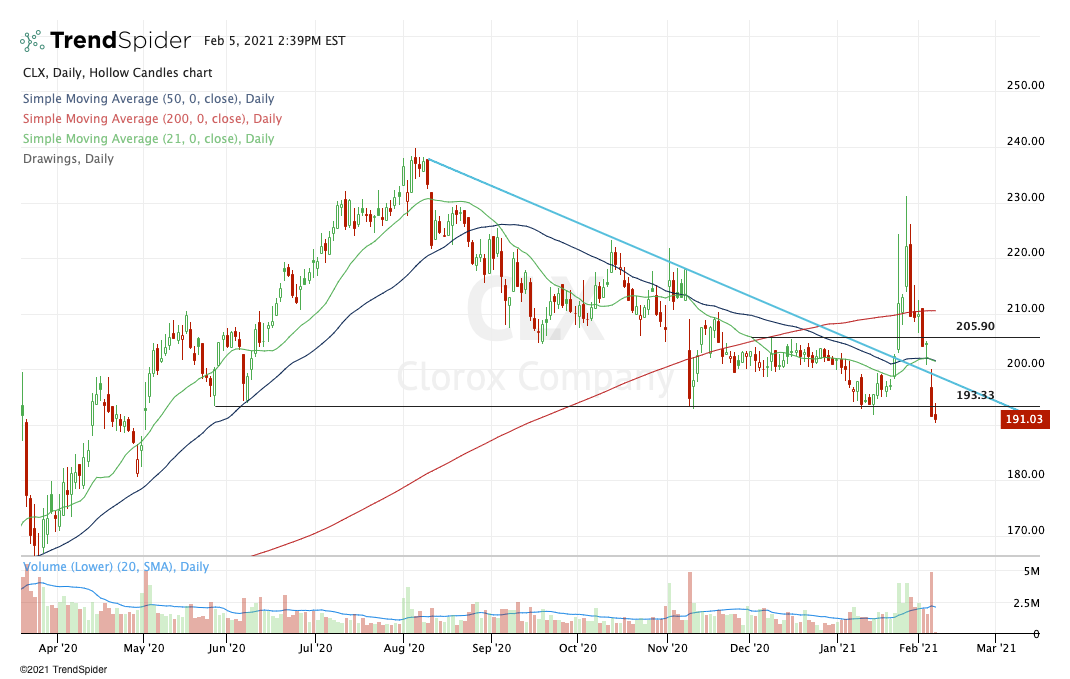Click the Aug '20 date axis label
Screen dimensions: 1070x679
point(404,648)
